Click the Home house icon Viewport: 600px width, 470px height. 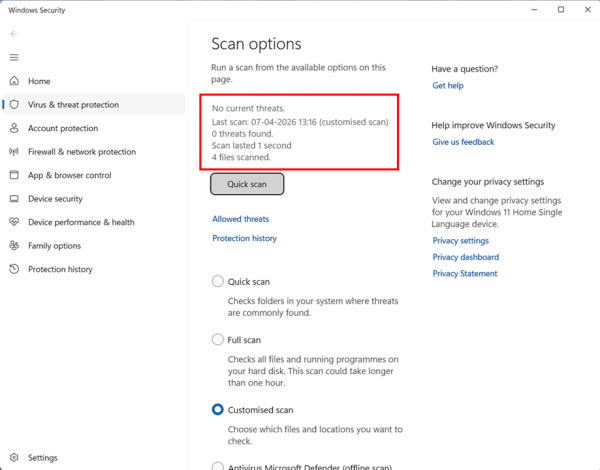pyautogui.click(x=14, y=81)
